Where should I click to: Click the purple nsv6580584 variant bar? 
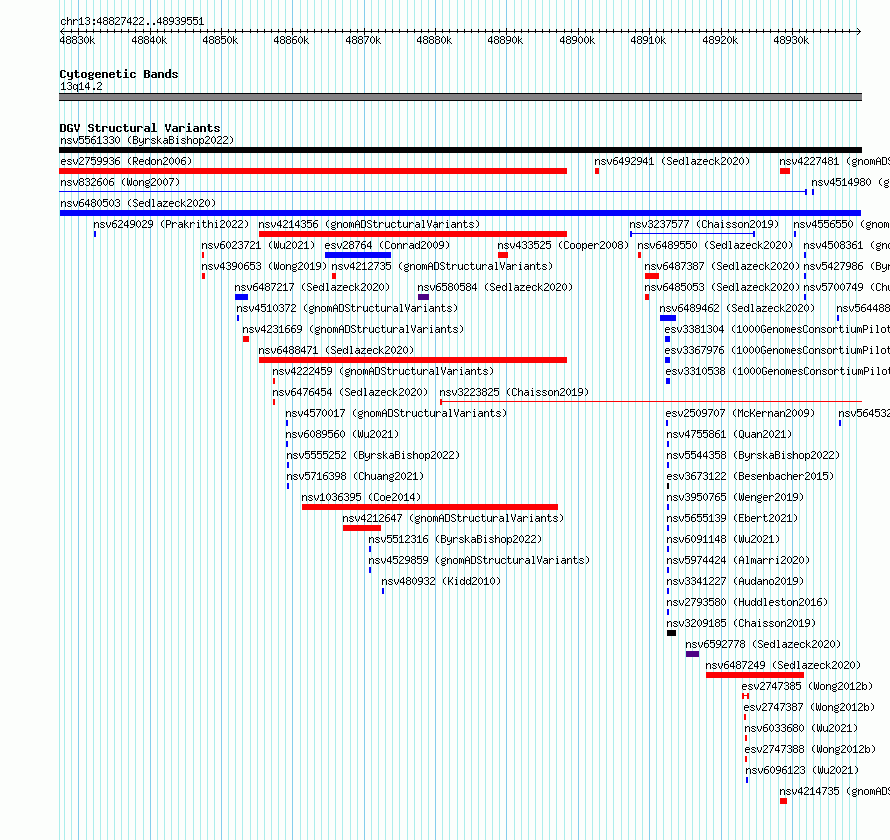[423, 297]
